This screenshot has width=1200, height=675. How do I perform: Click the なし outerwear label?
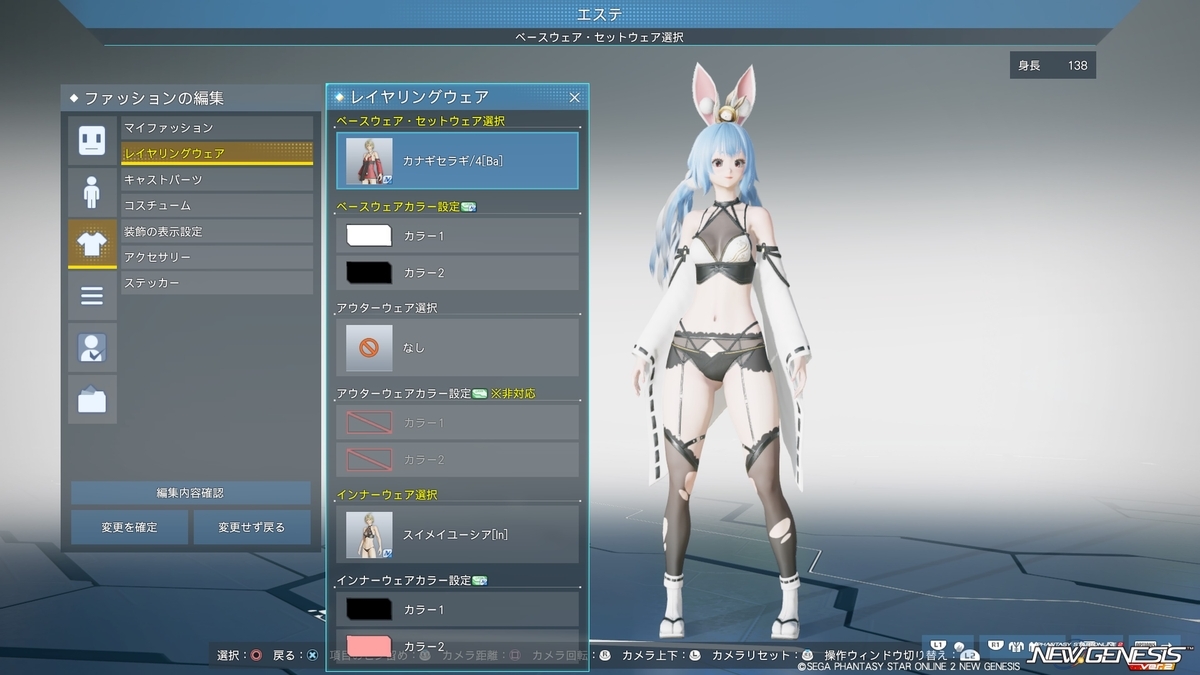point(413,348)
